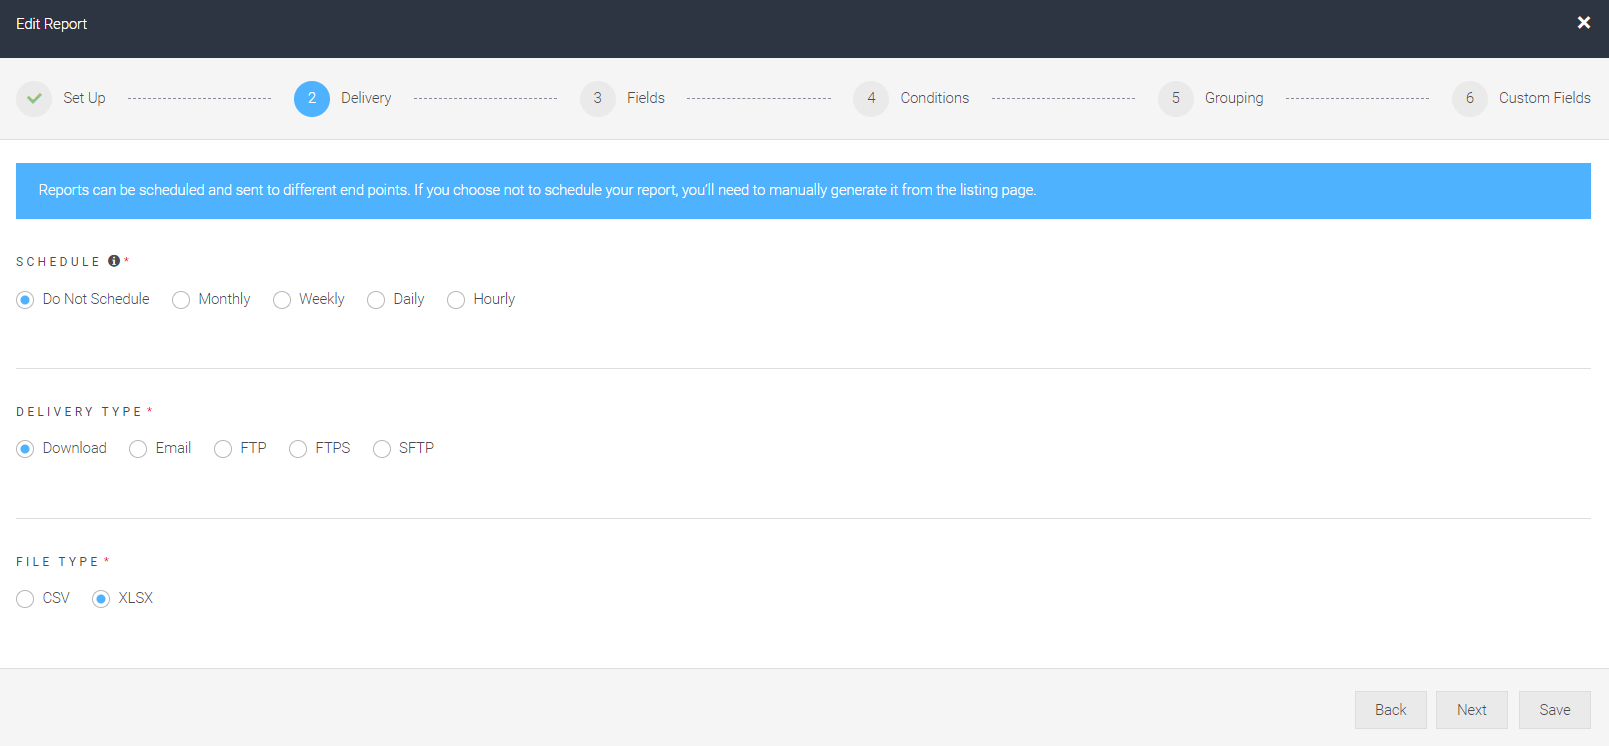The width and height of the screenshot is (1609, 746).
Task: Choose XLSX file type
Action: coord(101,599)
